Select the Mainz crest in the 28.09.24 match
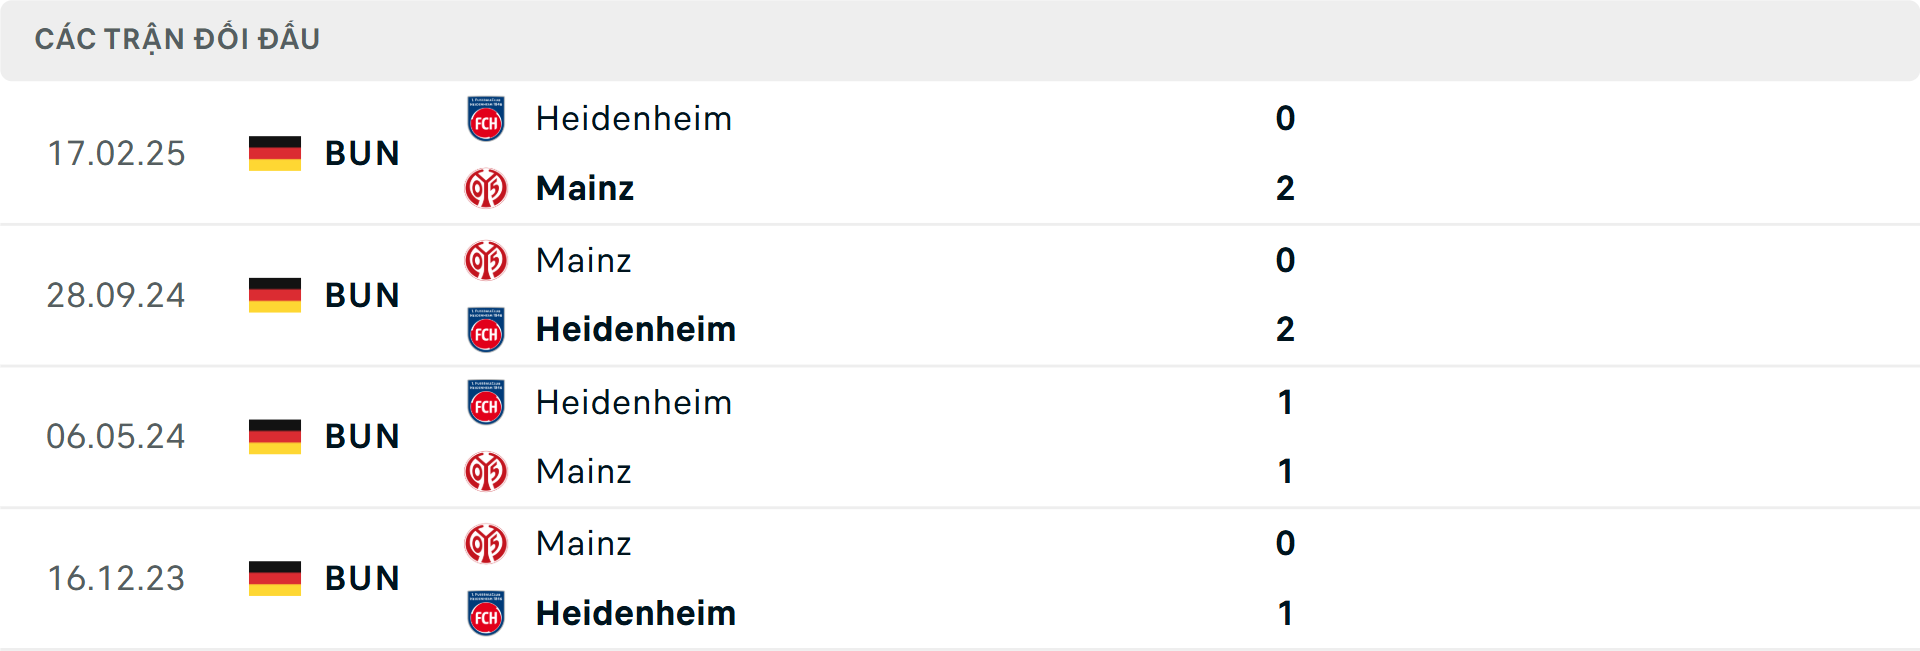 [x=487, y=260]
